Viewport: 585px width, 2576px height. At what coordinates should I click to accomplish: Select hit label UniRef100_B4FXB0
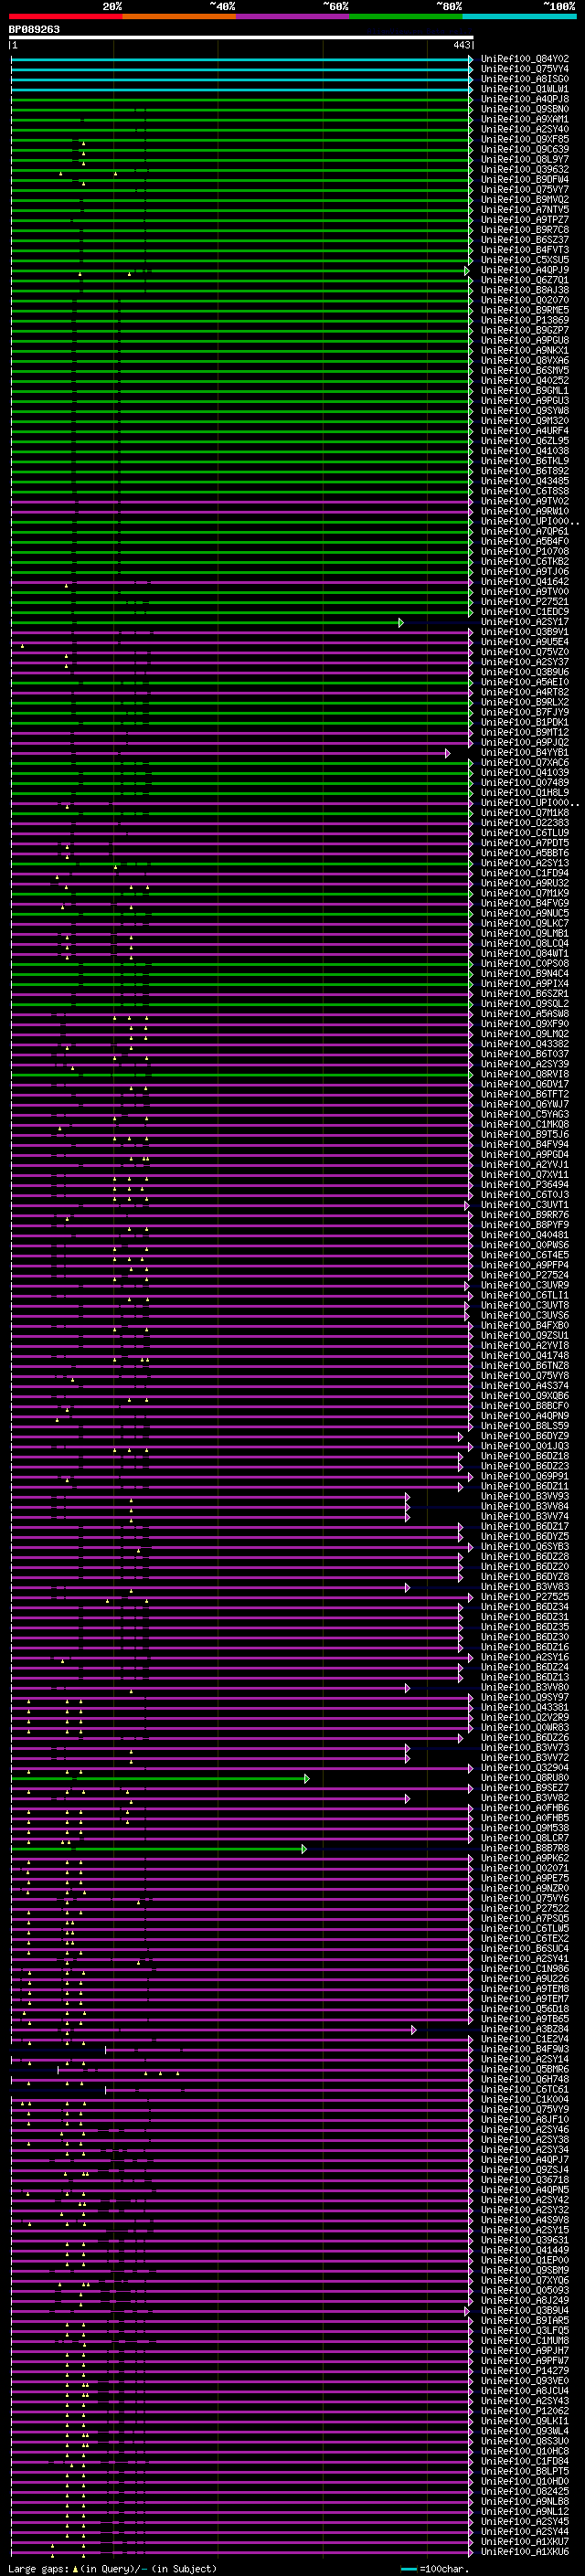(x=525, y=1325)
